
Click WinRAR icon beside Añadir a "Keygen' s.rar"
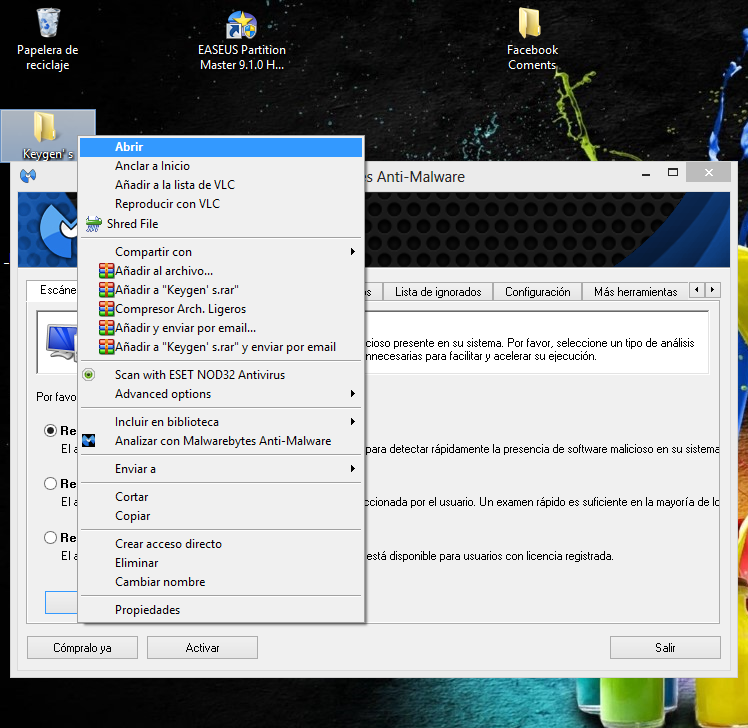coord(106,290)
